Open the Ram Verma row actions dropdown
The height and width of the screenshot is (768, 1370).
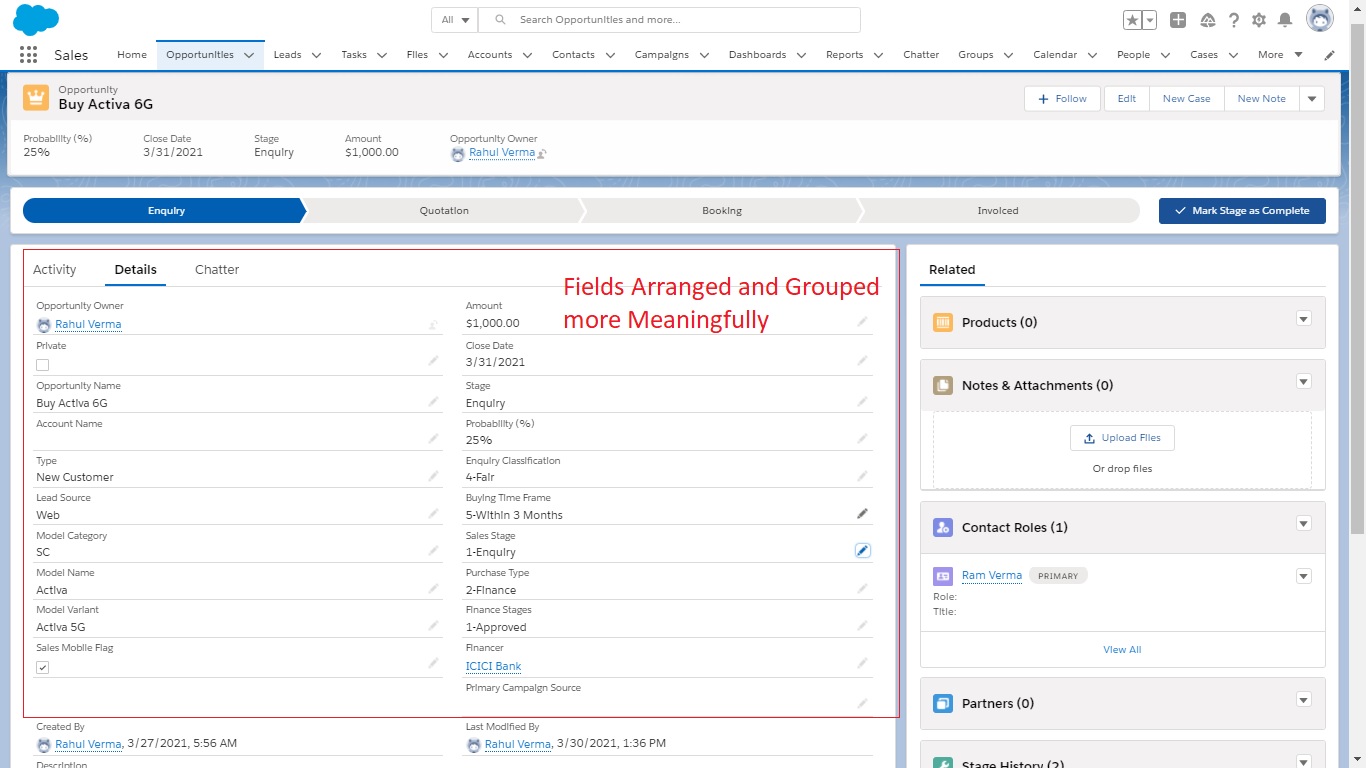coord(1303,576)
